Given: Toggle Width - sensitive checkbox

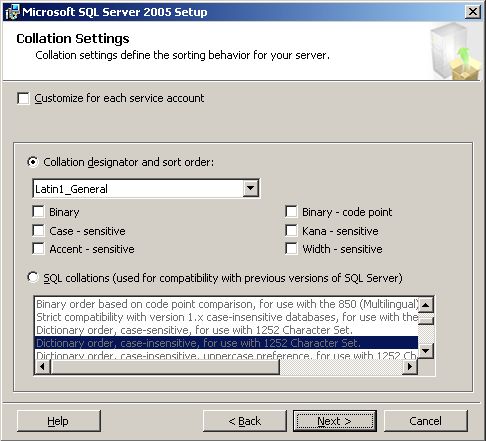Looking at the screenshot, I should click(x=291, y=249).
